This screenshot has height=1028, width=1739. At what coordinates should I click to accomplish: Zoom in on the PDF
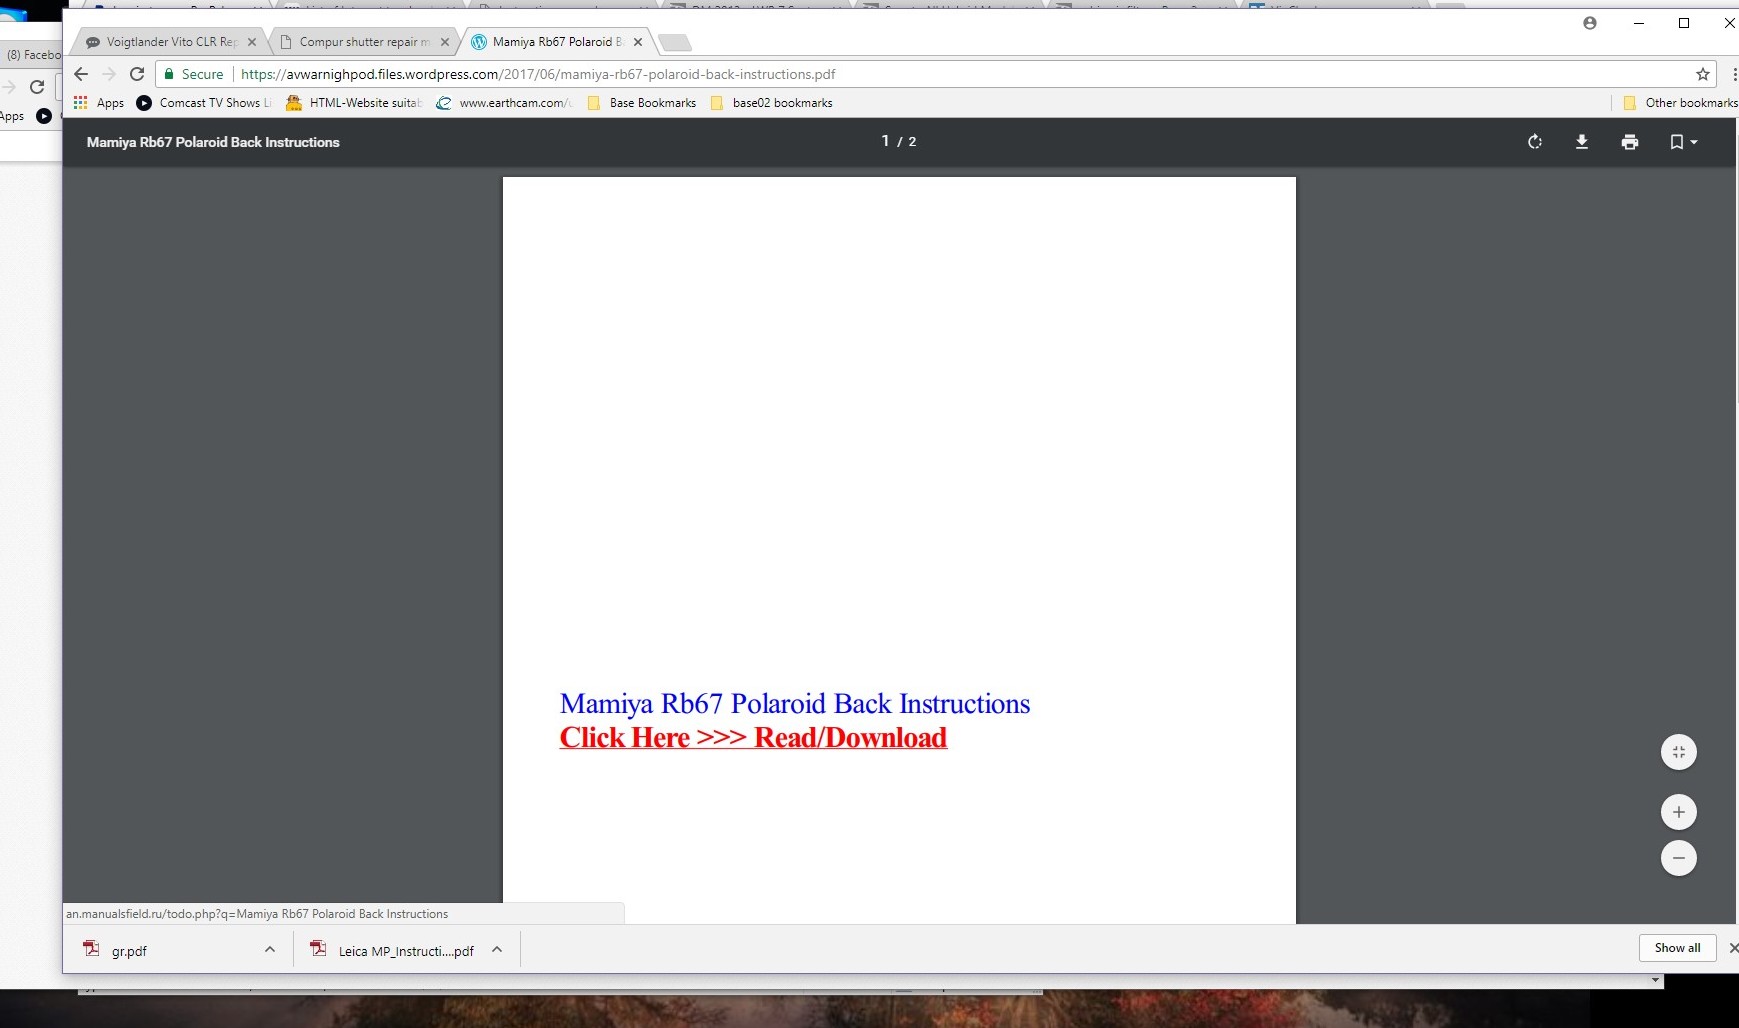pyautogui.click(x=1679, y=812)
